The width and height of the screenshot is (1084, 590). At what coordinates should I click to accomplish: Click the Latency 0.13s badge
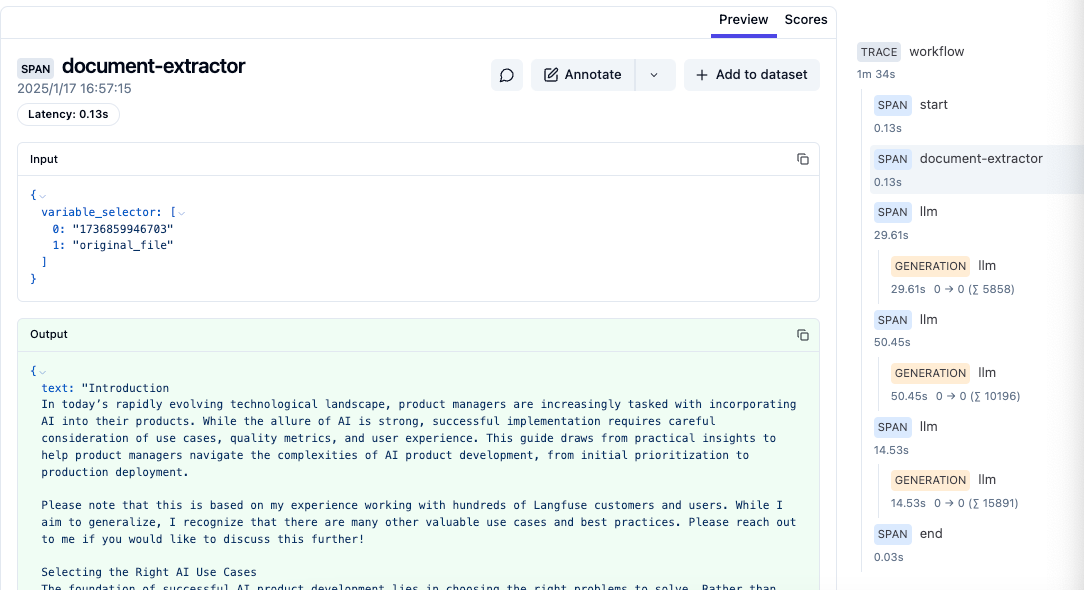[x=68, y=115]
